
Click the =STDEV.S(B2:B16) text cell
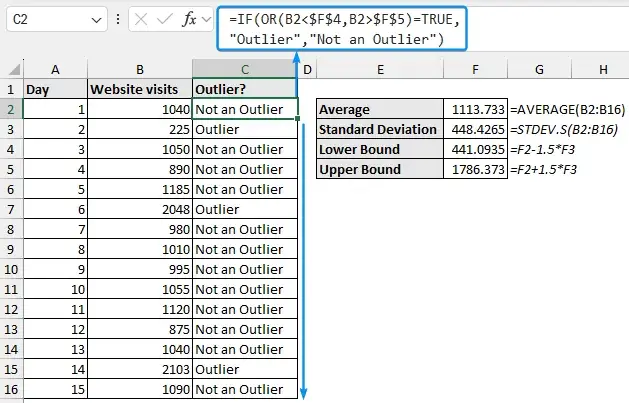(x=564, y=129)
